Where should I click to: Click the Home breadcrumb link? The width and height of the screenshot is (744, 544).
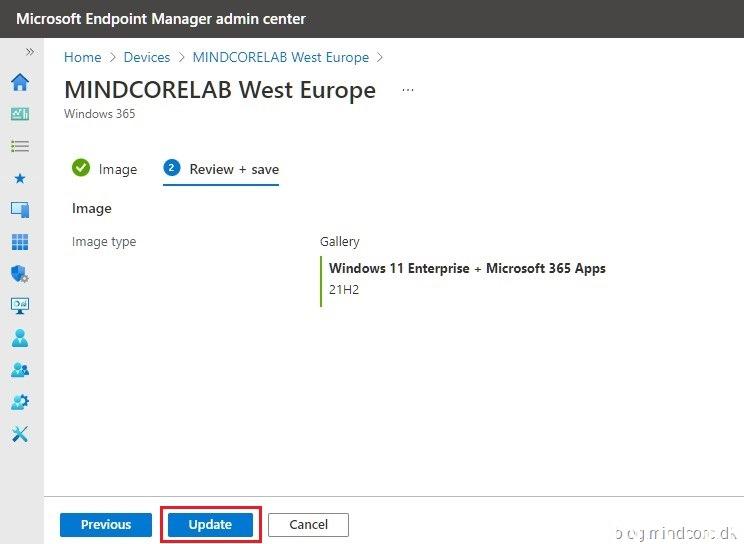point(82,58)
